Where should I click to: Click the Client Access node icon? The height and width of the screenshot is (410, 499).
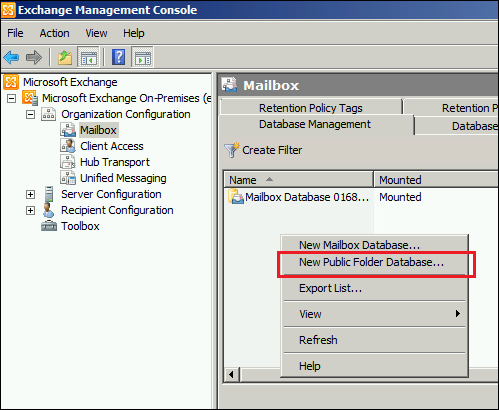pyautogui.click(x=68, y=146)
